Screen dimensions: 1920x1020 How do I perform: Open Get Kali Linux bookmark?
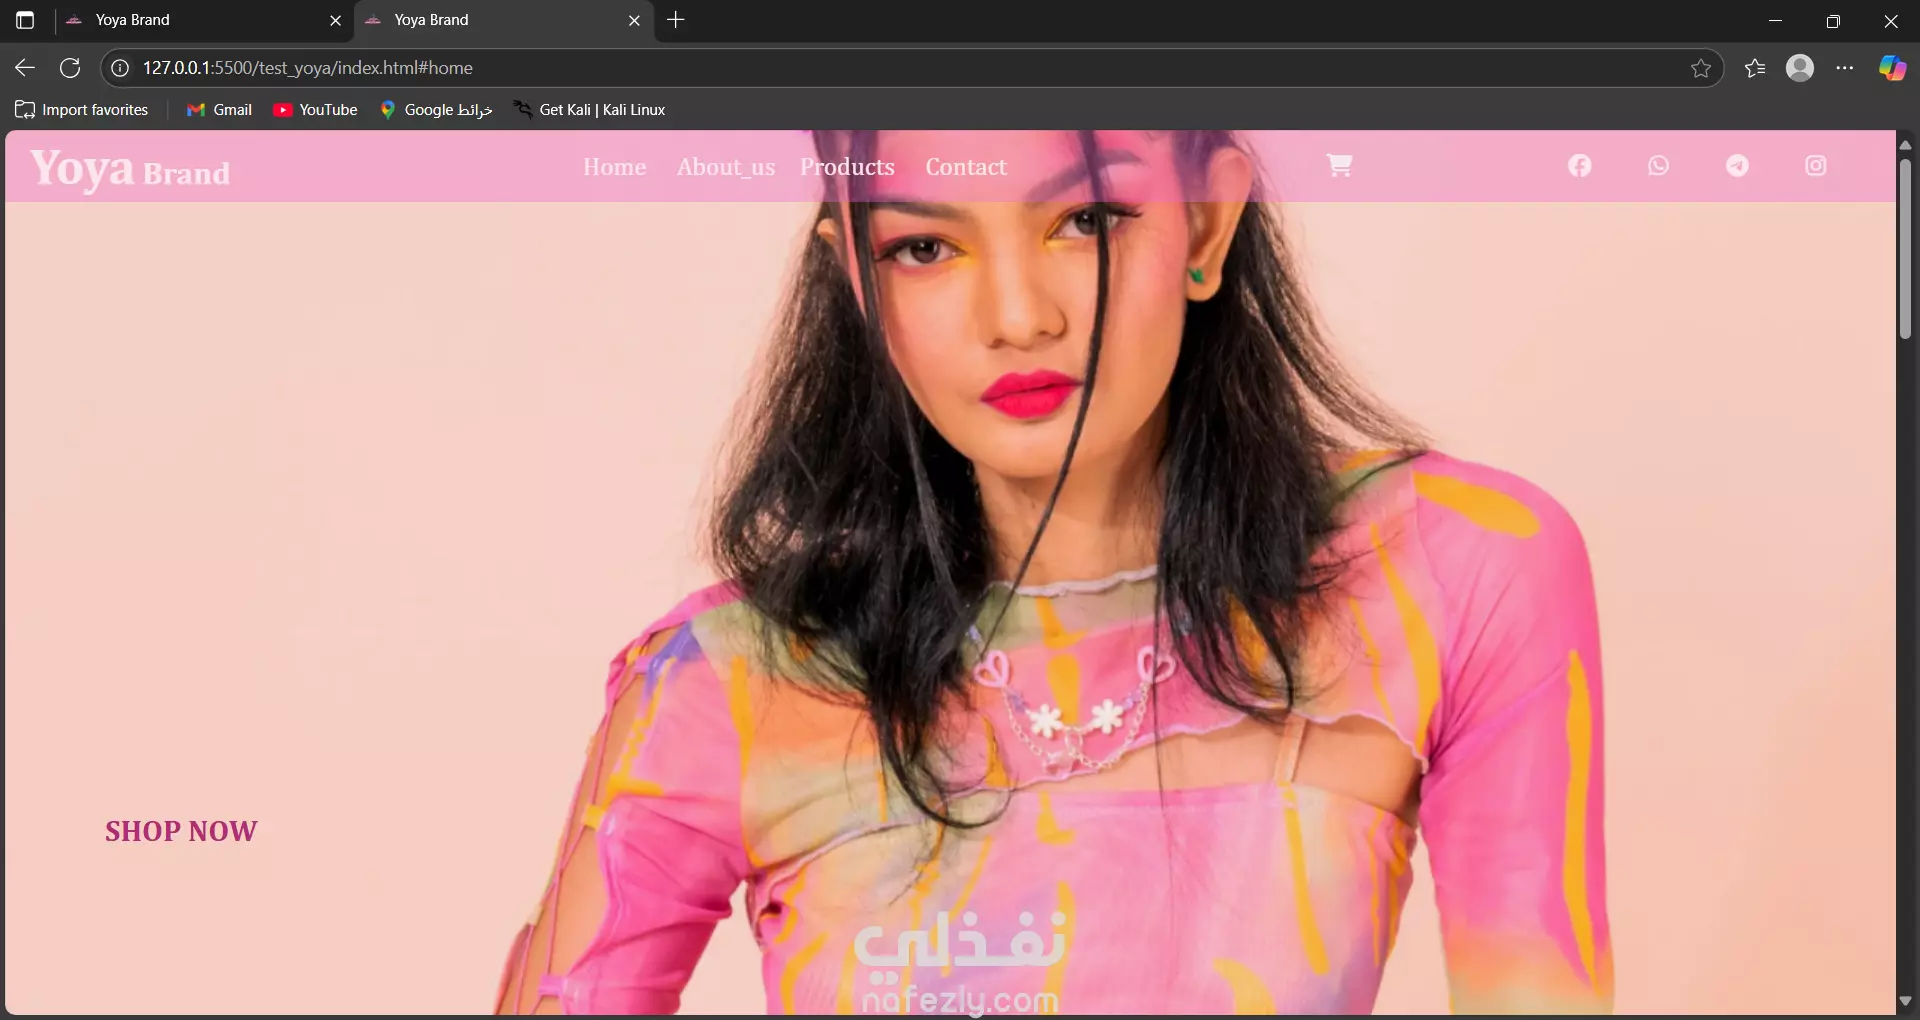coord(589,110)
